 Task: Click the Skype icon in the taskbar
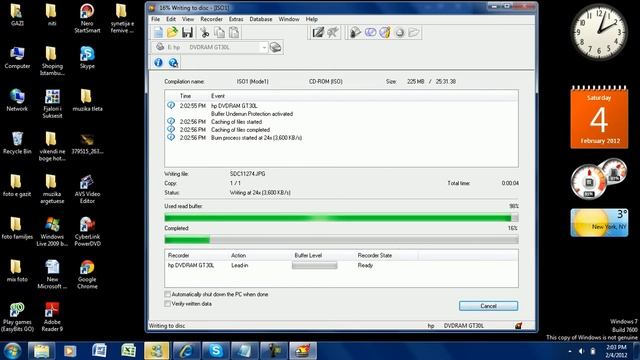point(216,351)
